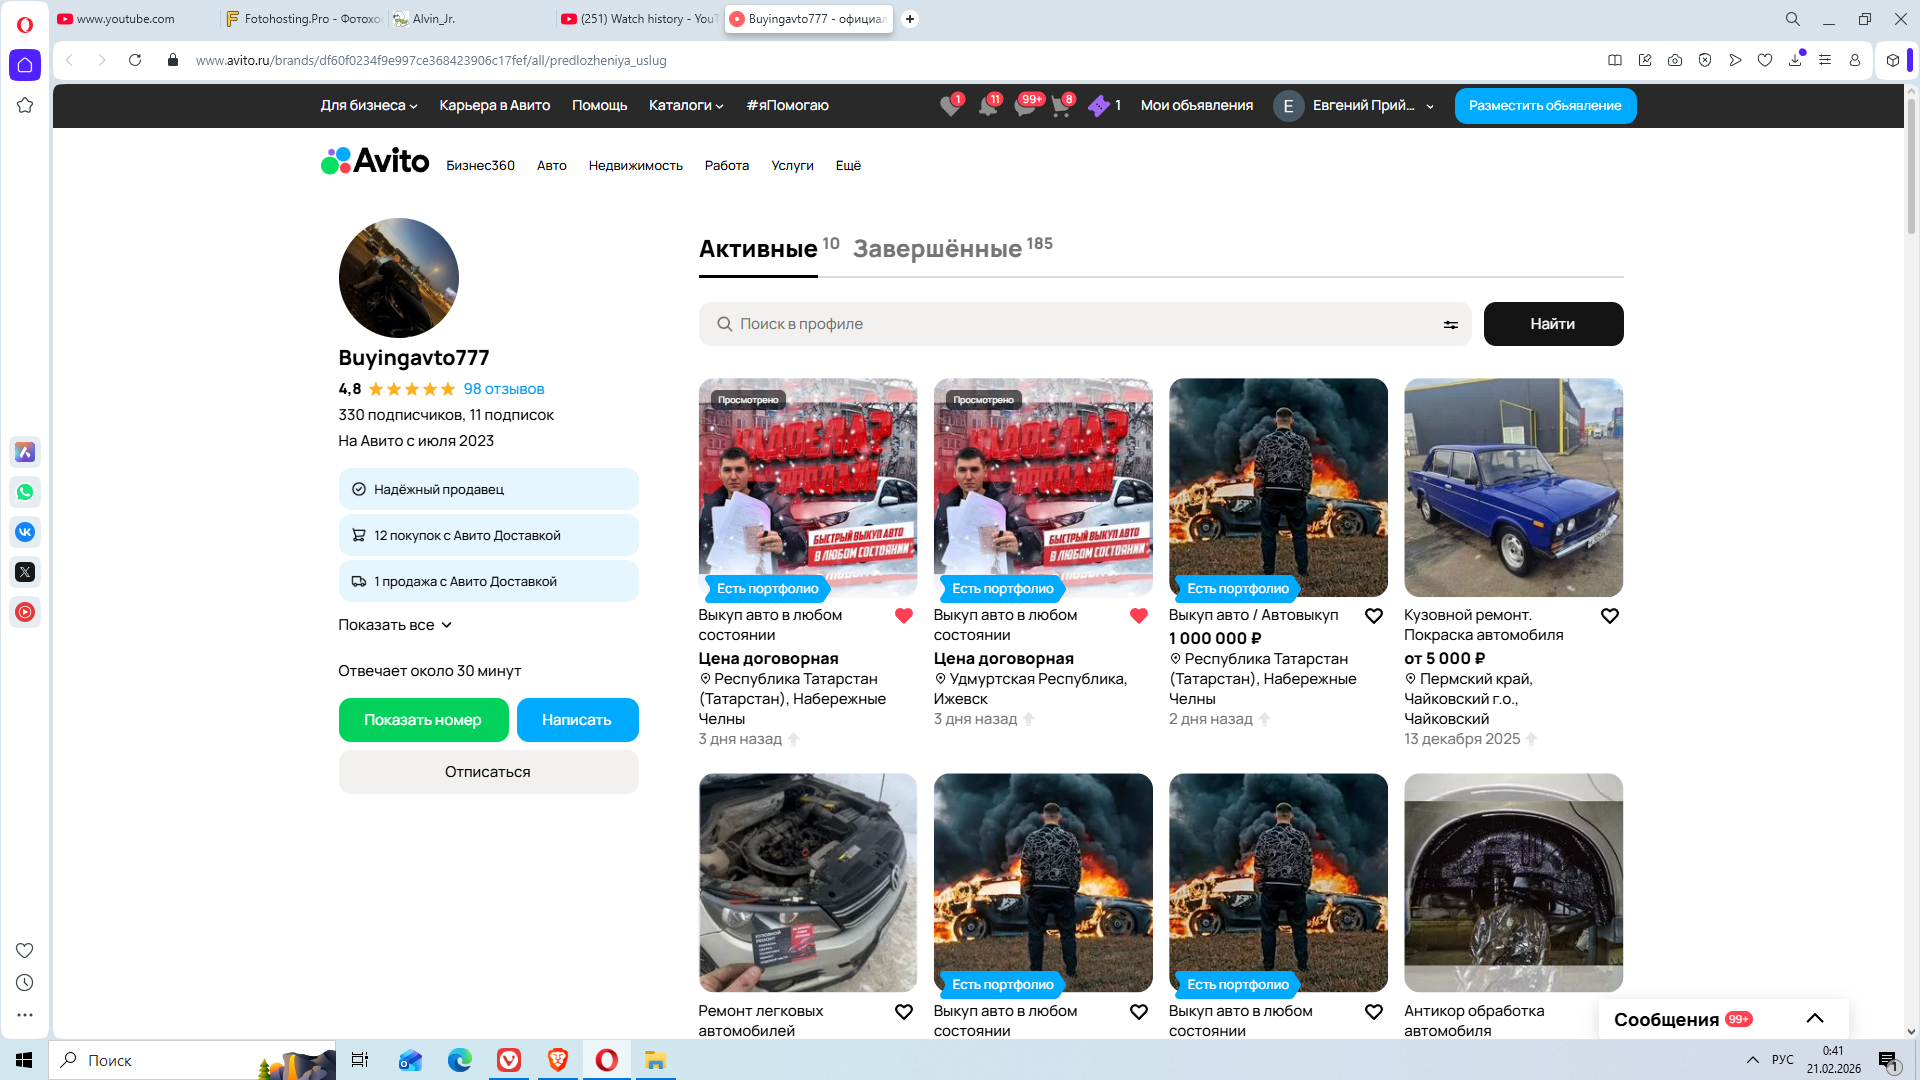Open shopping cart icon in header
The height and width of the screenshot is (1080, 1920).
1060,106
